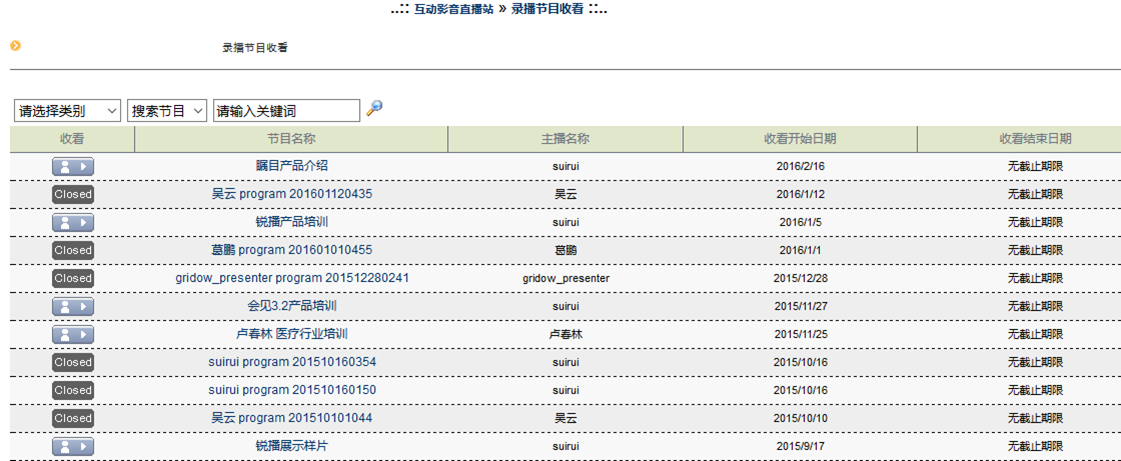Open the 请选择类别 category dropdown
Viewport: 1121px width, 461px height.
[67, 111]
